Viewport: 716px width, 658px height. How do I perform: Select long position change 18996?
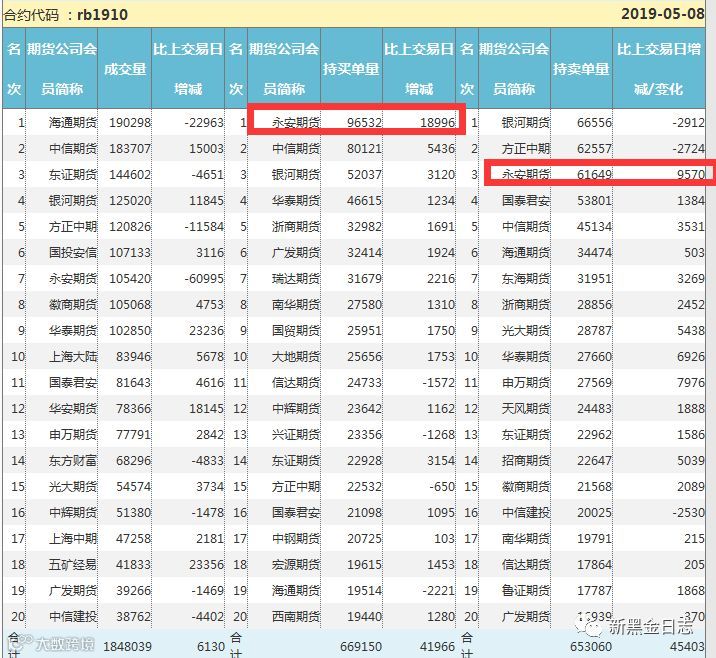point(437,122)
